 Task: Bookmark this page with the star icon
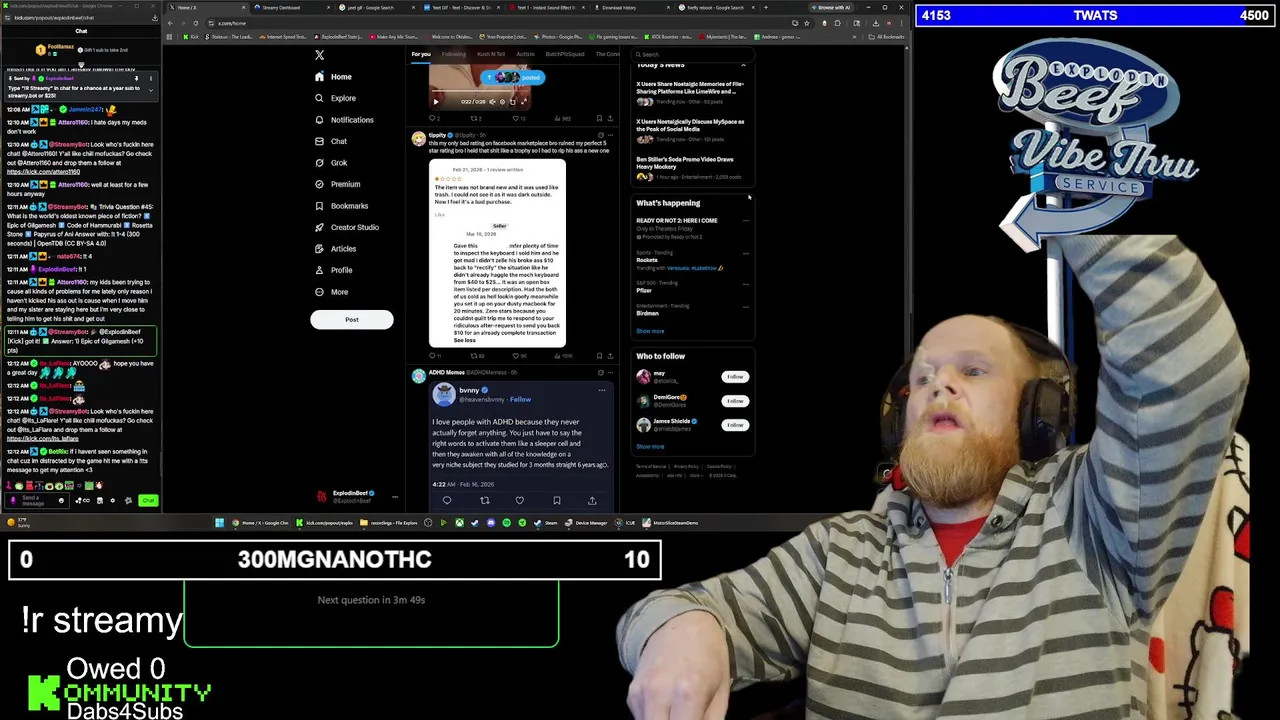click(x=809, y=23)
